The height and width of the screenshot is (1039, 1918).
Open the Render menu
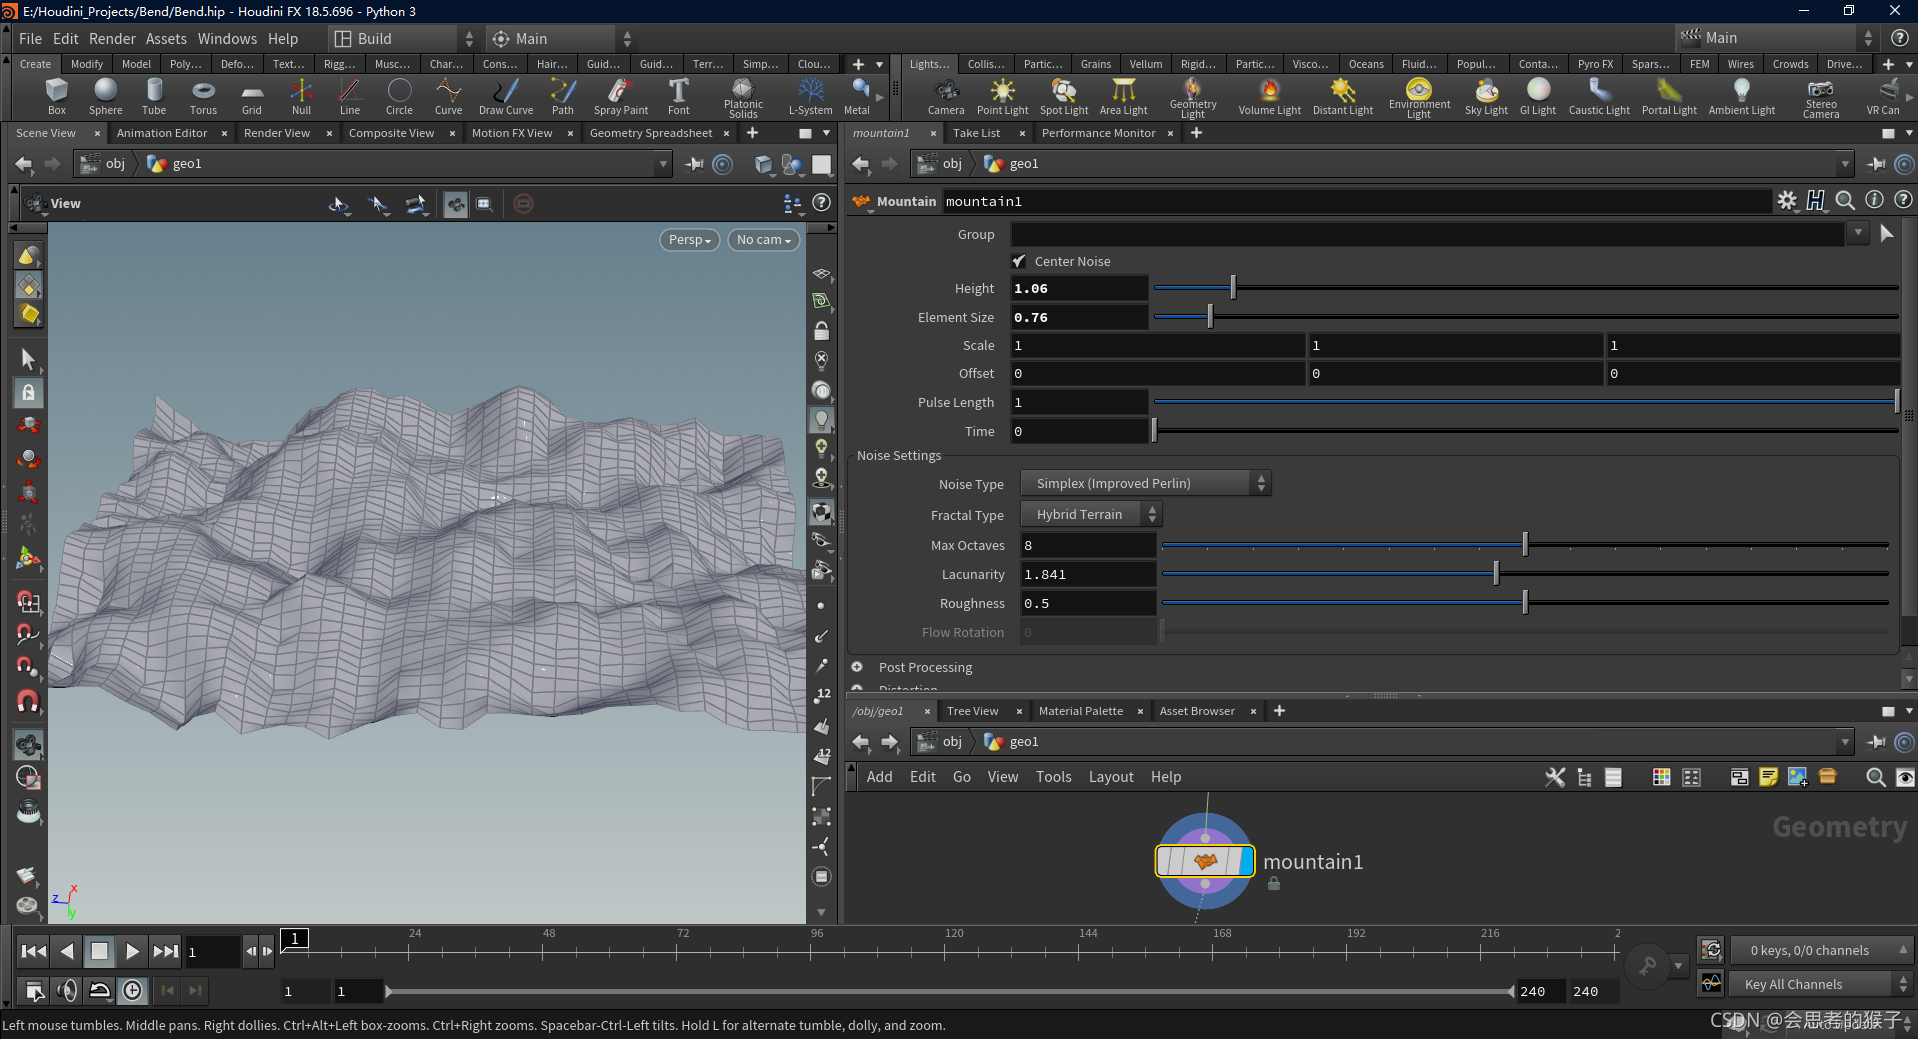112,39
